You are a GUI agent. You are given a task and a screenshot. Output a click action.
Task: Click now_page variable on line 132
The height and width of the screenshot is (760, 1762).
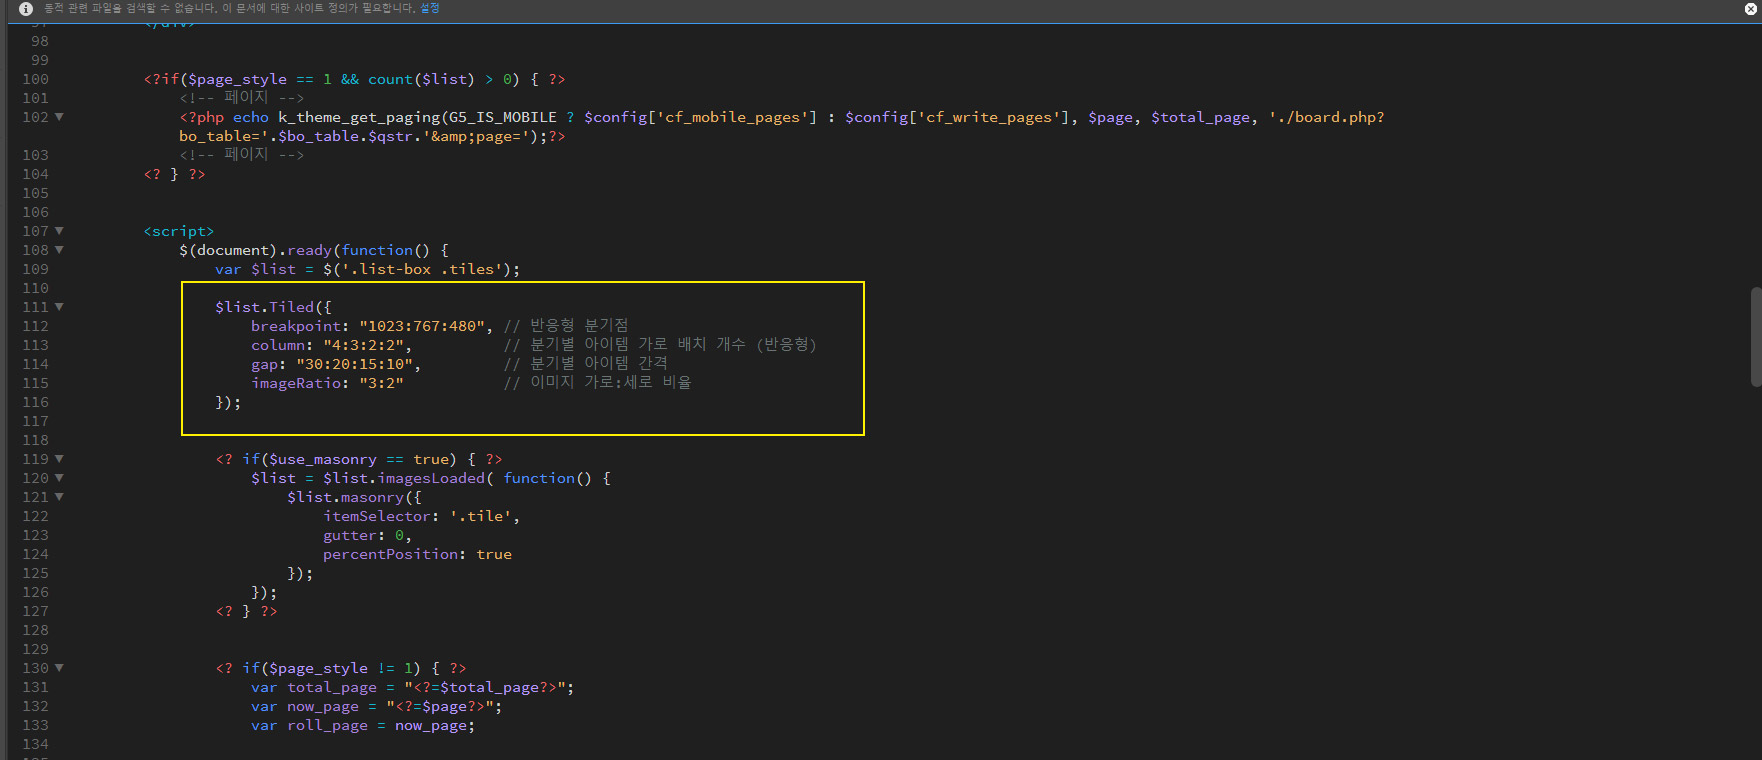pyautogui.click(x=323, y=706)
